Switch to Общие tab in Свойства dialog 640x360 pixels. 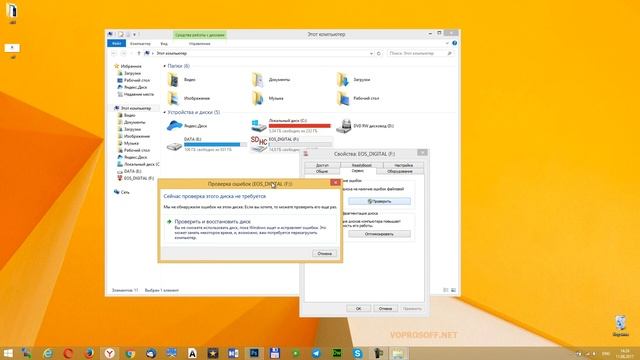[322, 171]
